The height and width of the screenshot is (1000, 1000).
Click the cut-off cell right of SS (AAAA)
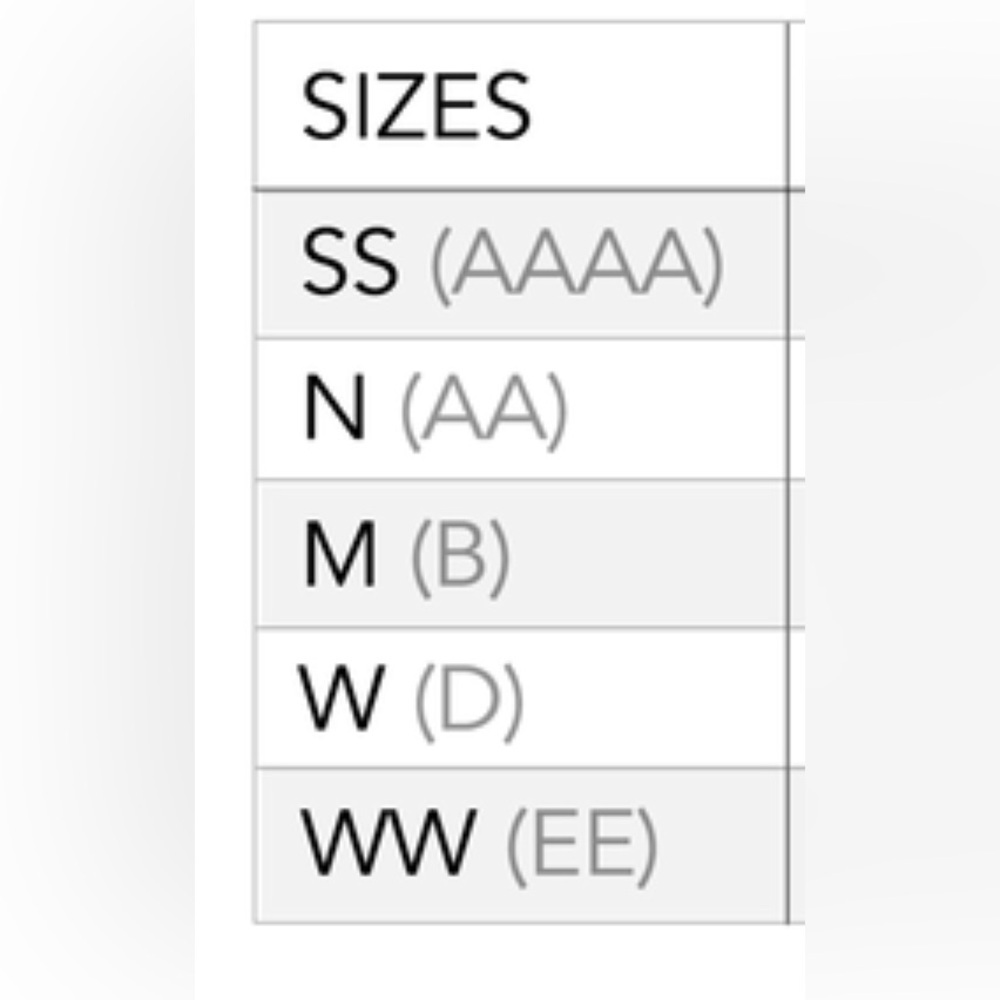(x=797, y=264)
